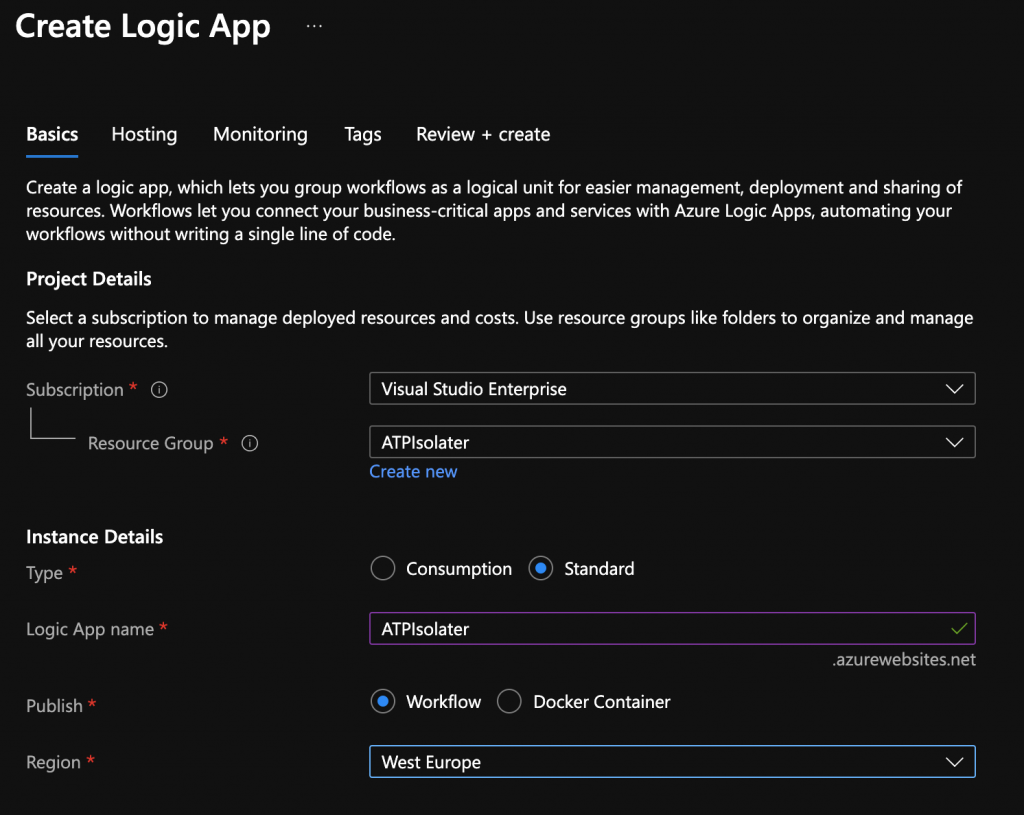This screenshot has height=815, width=1024.
Task: Select the Standard type radio button
Action: (541, 569)
